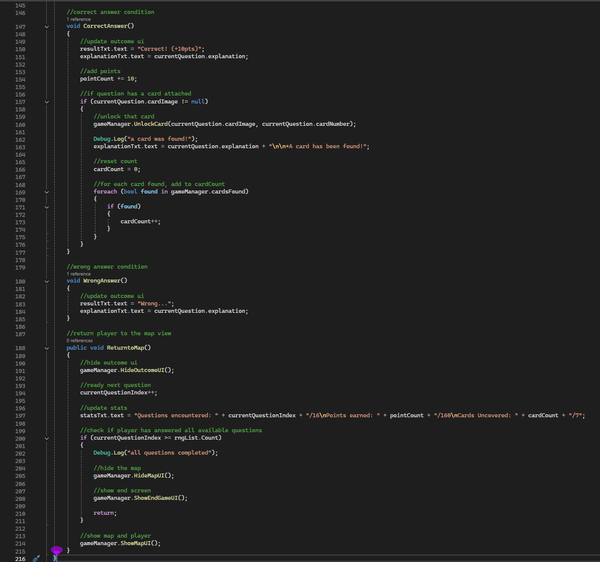
Task: Click gameManager.HideMapUI() call
Action: click(134, 476)
